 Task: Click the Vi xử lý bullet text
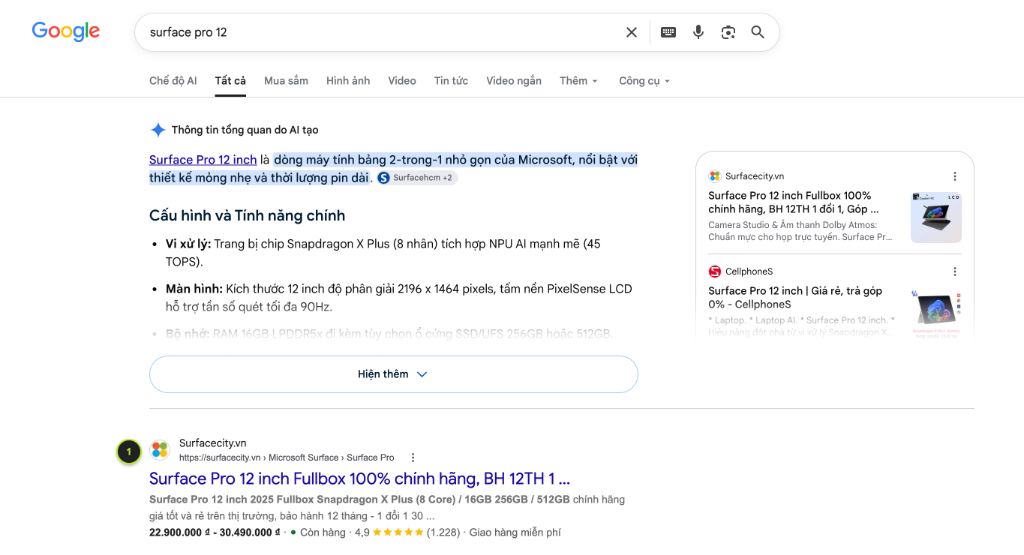383,253
